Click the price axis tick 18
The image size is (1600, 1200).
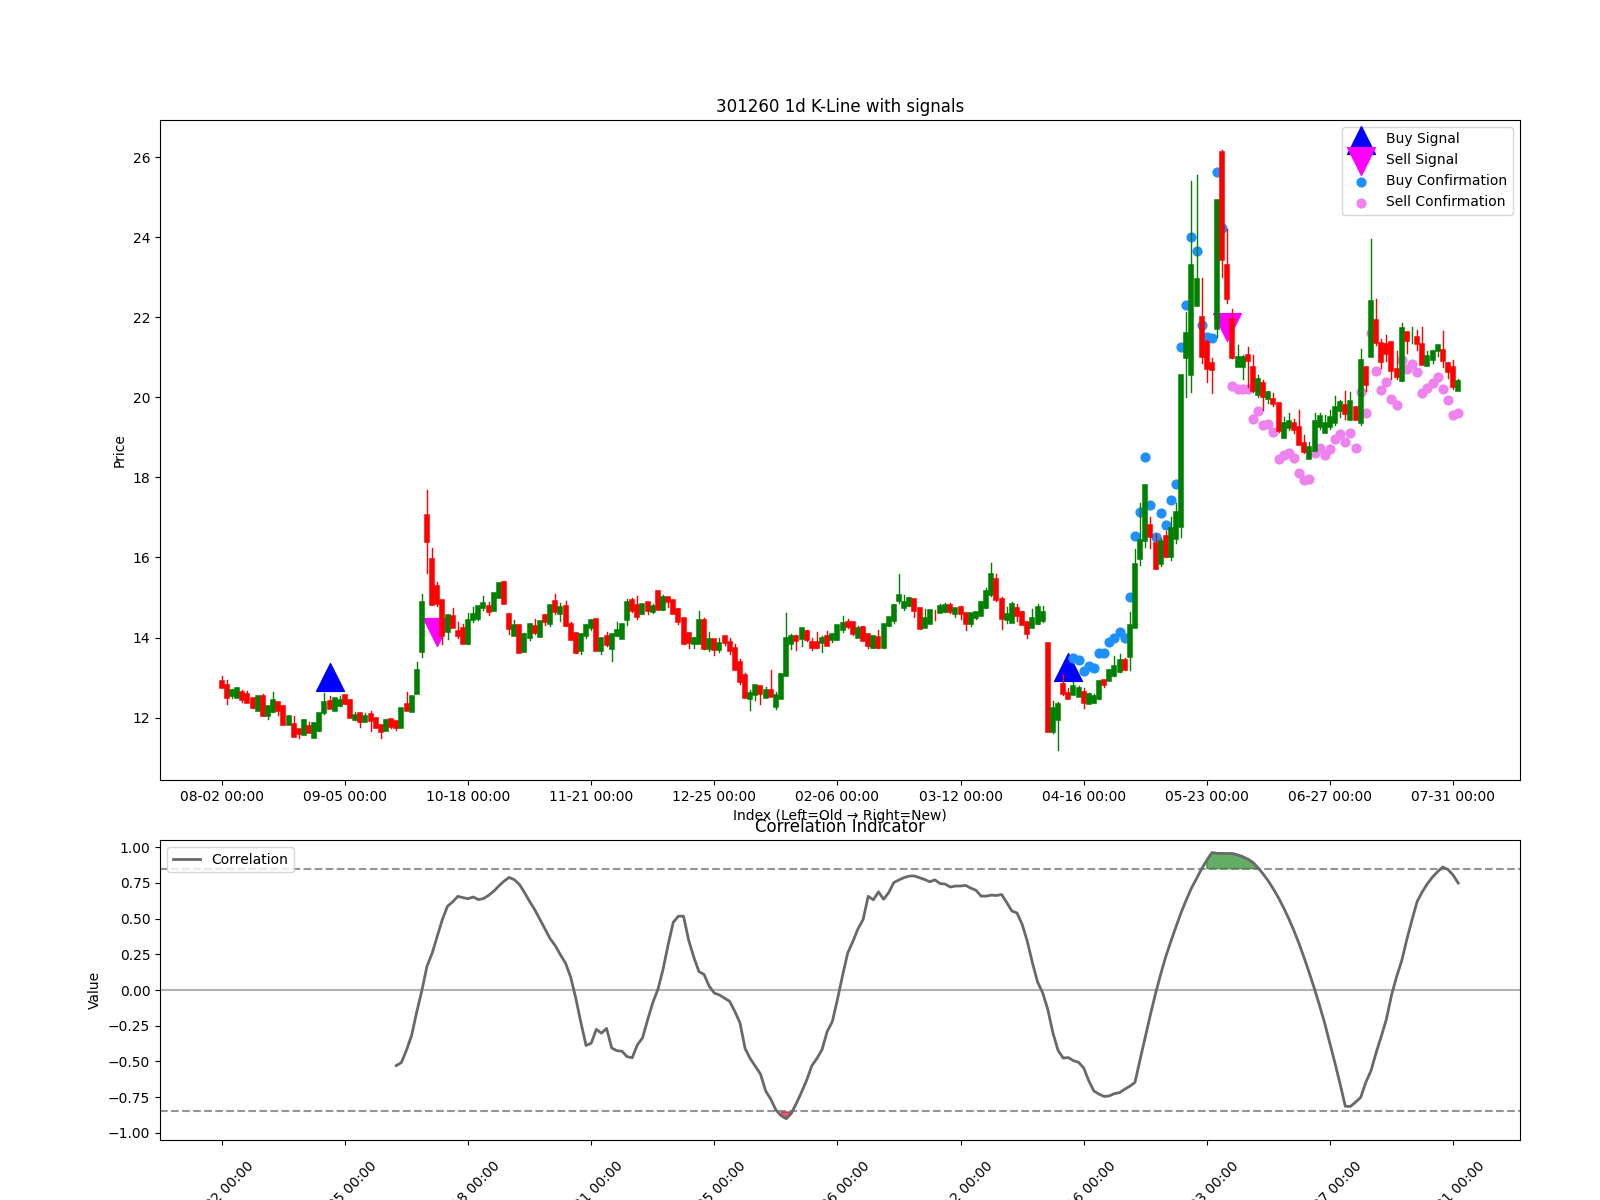click(141, 478)
